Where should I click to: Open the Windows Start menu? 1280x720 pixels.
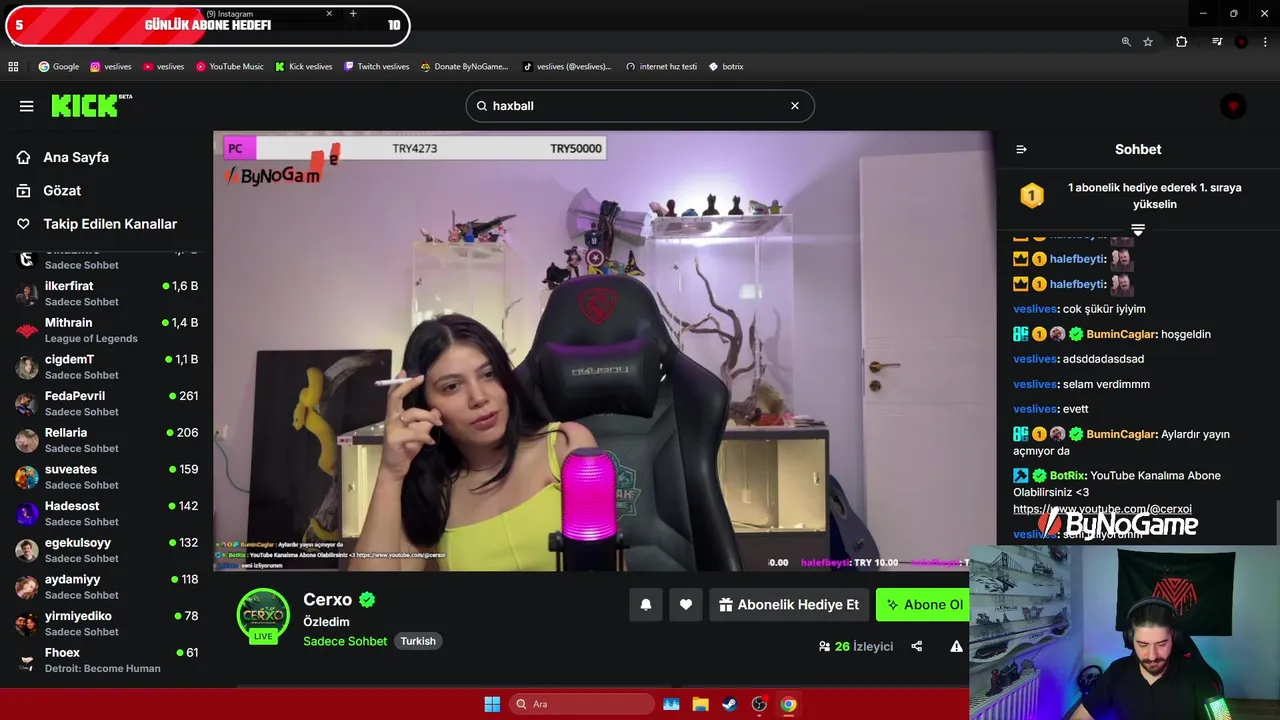(492, 704)
